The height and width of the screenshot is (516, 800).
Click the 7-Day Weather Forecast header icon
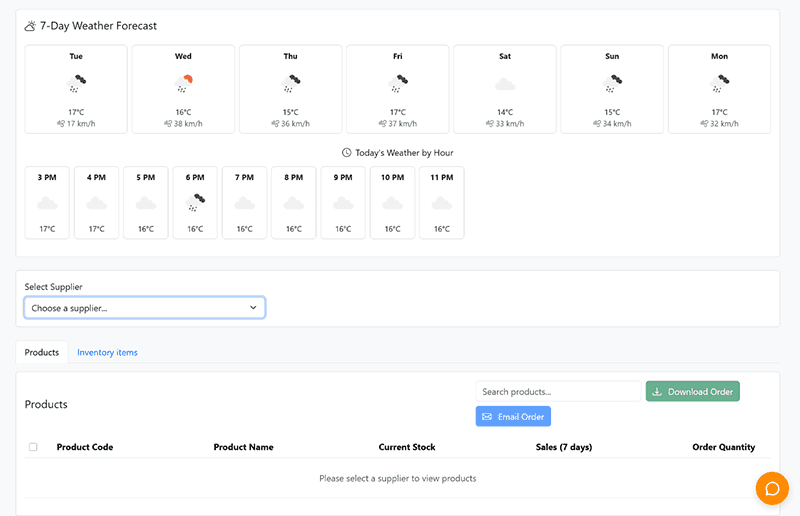click(30, 26)
